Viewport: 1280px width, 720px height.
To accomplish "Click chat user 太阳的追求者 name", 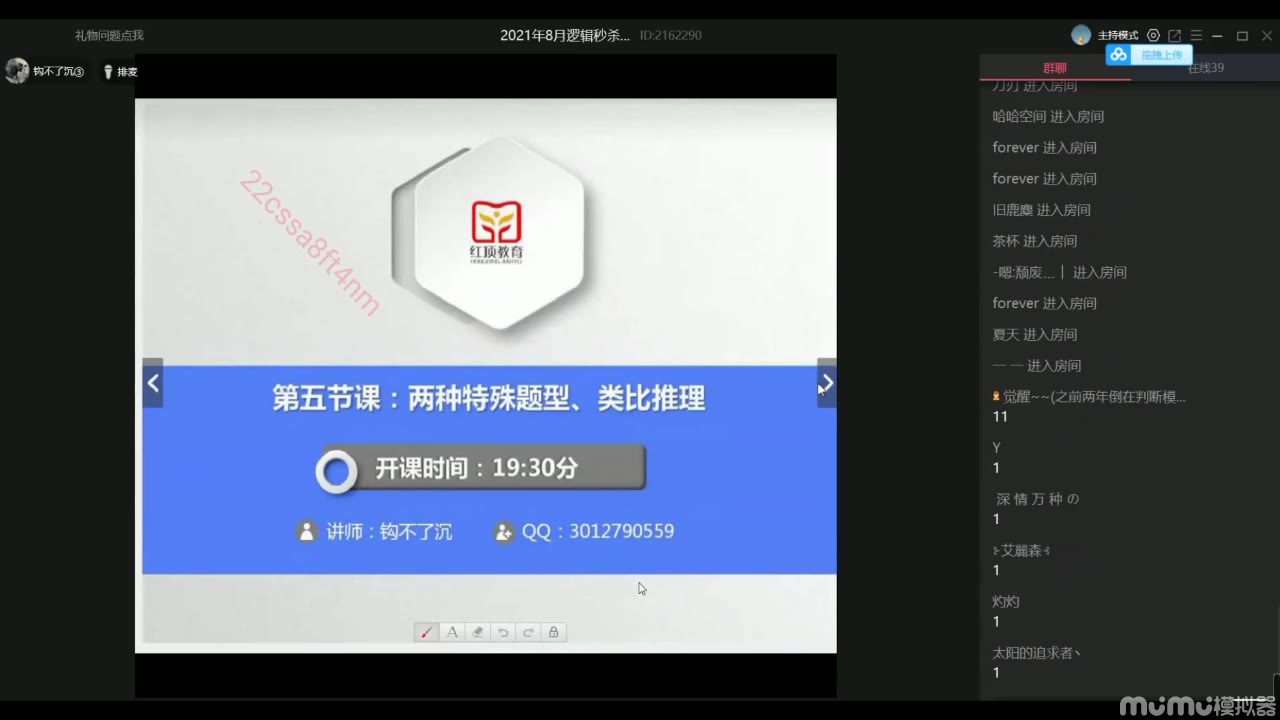I will coord(1036,653).
